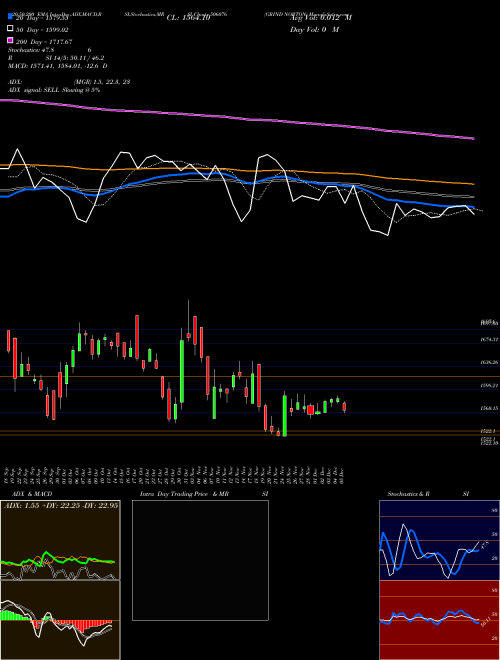Click the last red candlestick on the chart

344,407
